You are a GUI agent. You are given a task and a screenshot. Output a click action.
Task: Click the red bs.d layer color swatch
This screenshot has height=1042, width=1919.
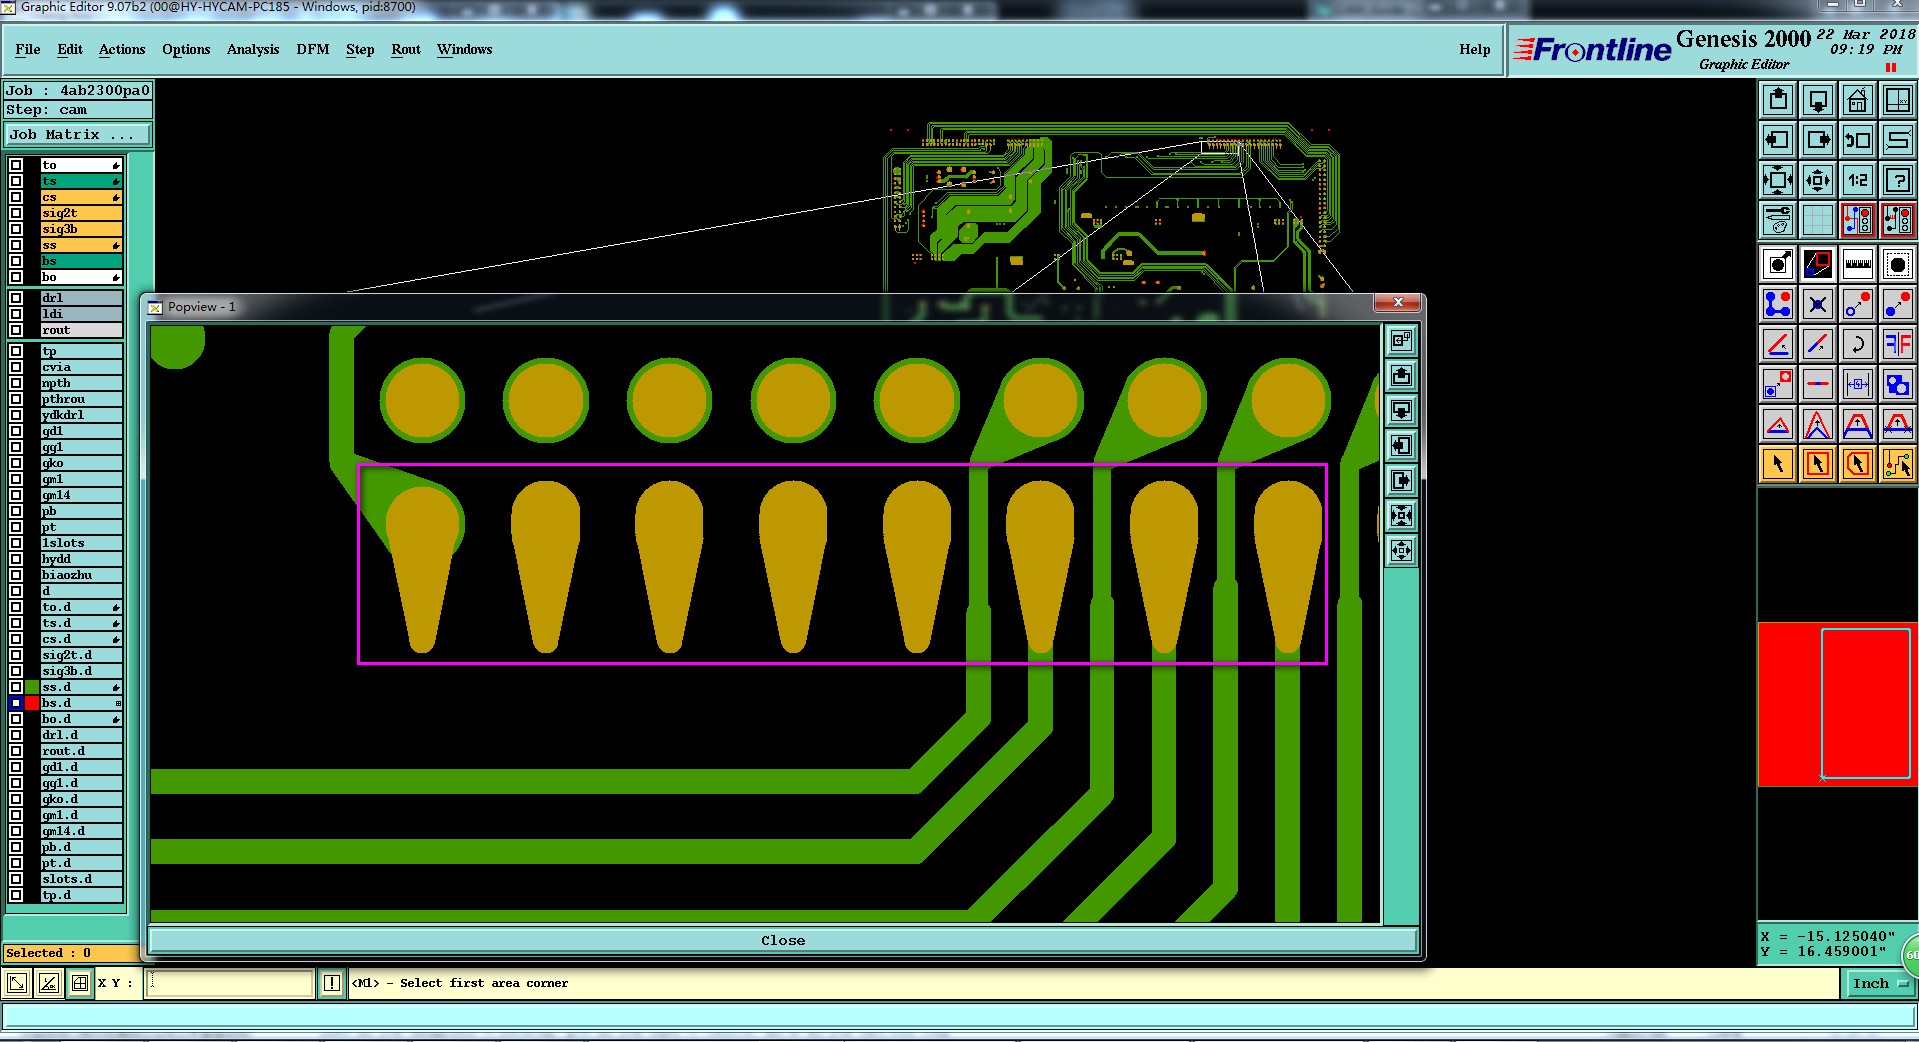(32, 703)
